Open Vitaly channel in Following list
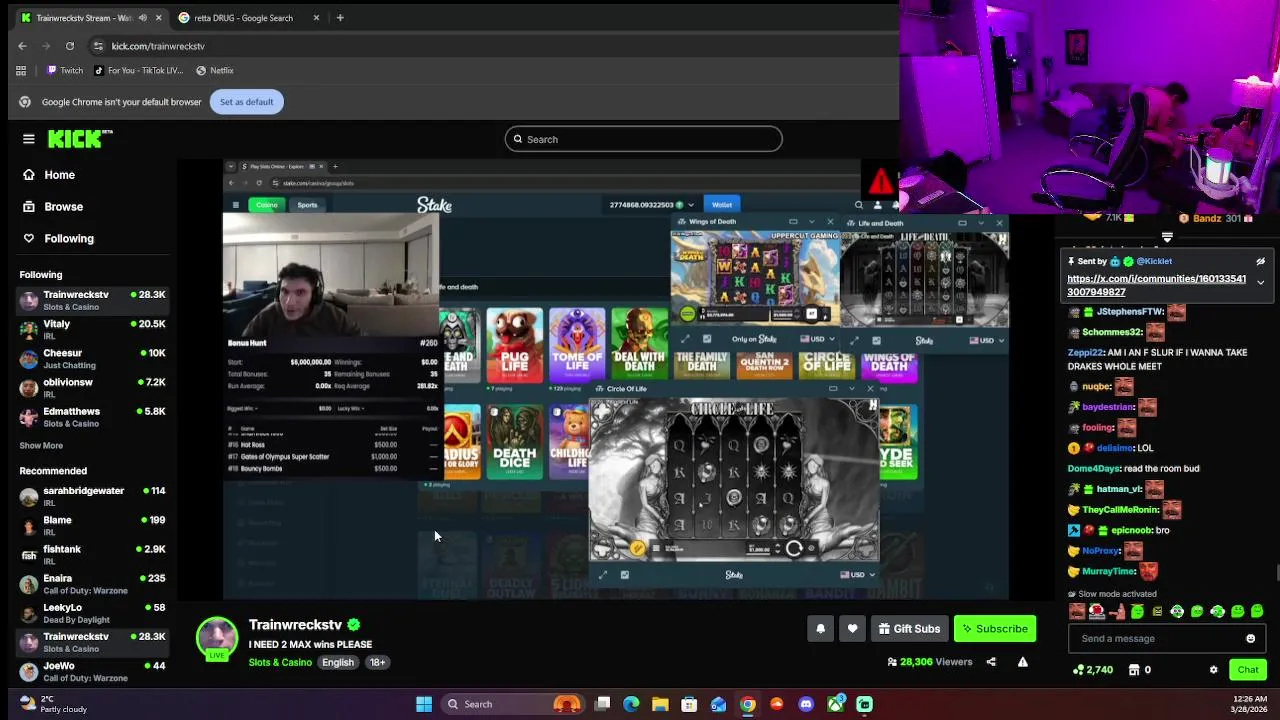 click(x=92, y=329)
